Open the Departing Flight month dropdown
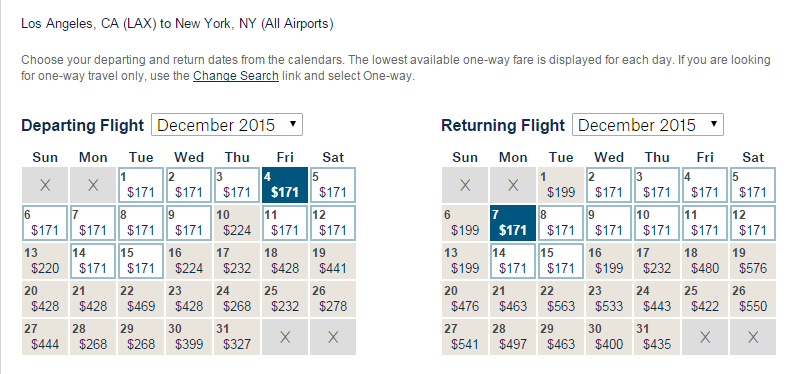The image size is (796, 374). click(x=227, y=125)
